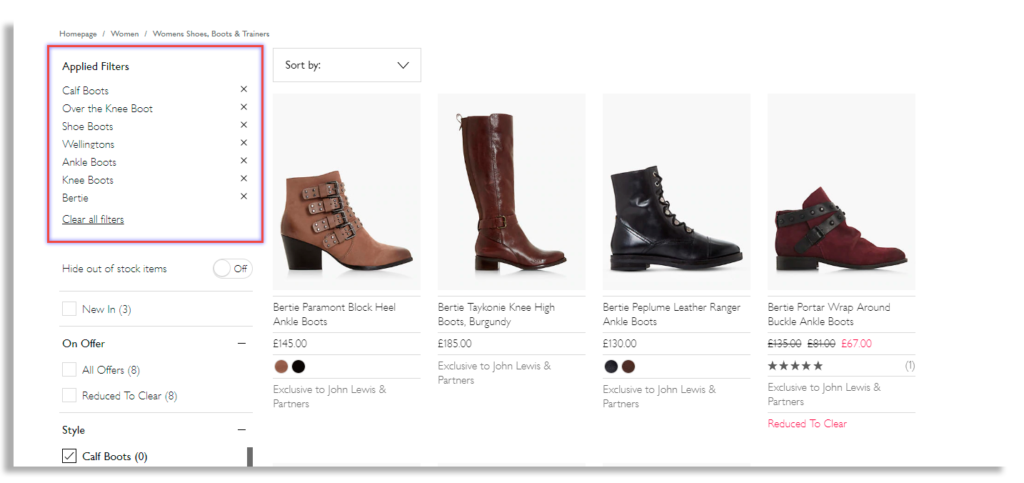The width and height of the screenshot is (1024, 483).
Task: Collapse the On Offer filter section
Action: click(x=241, y=343)
